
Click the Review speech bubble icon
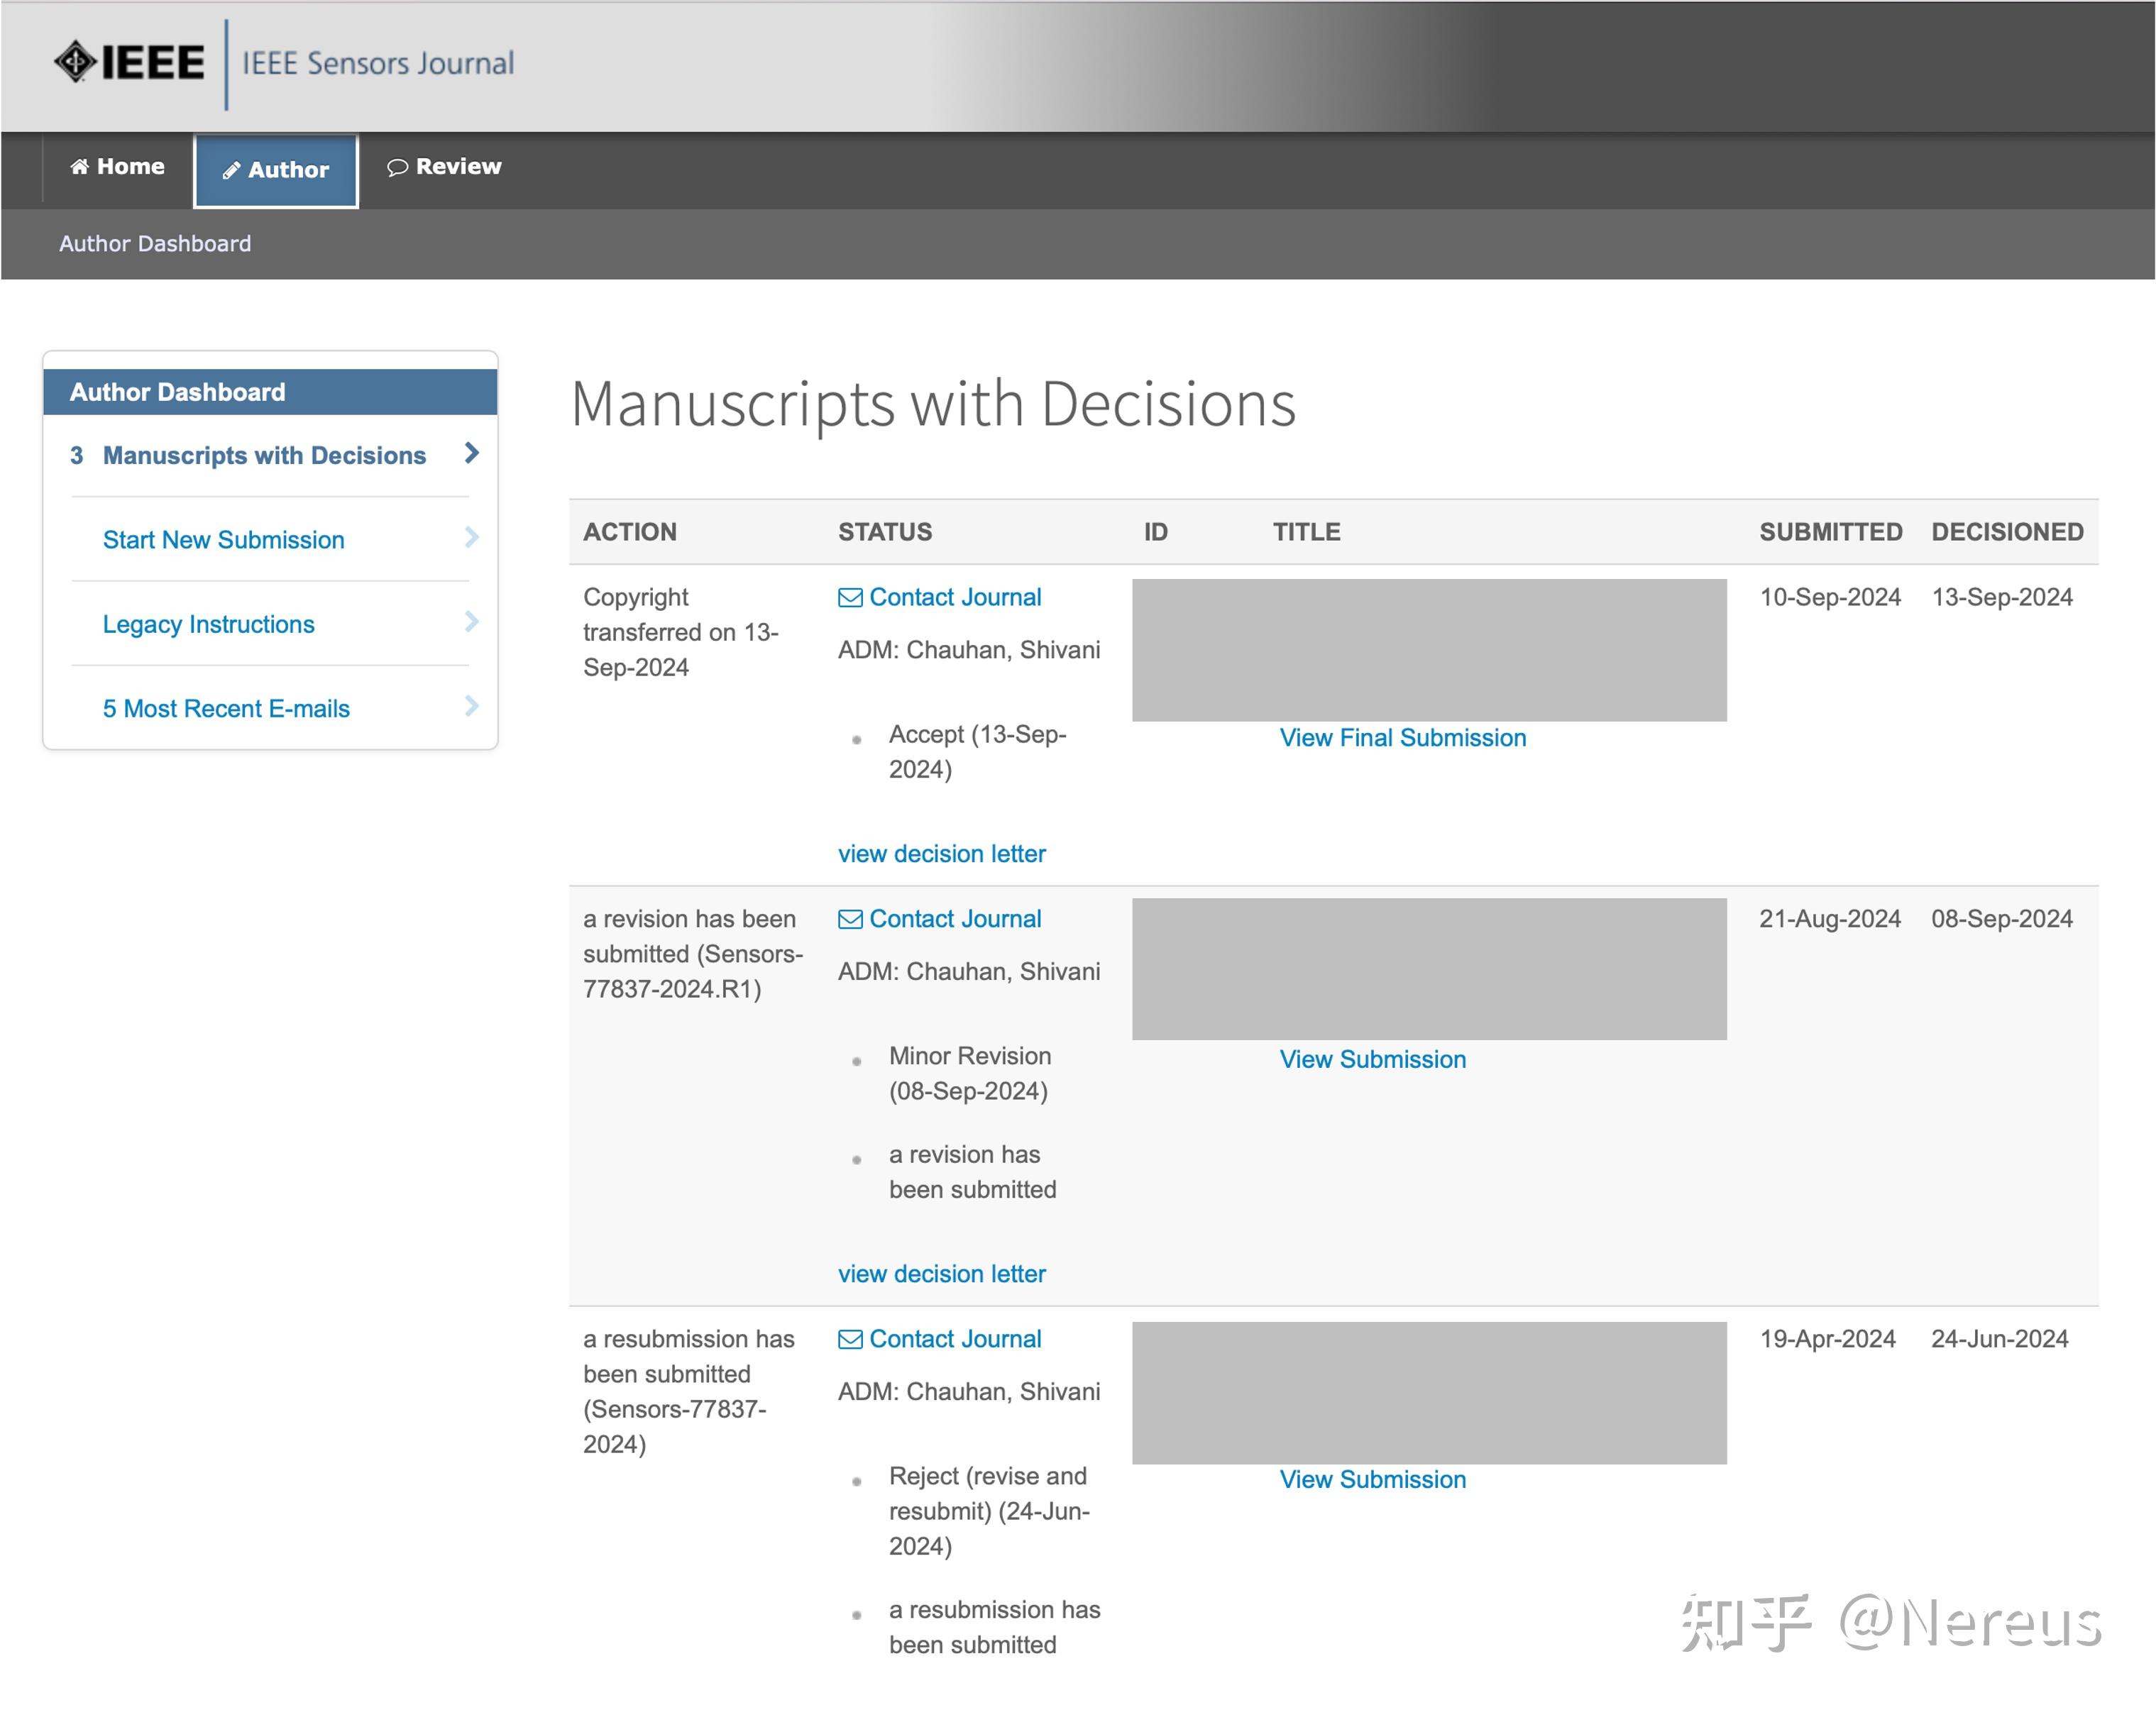coord(397,167)
